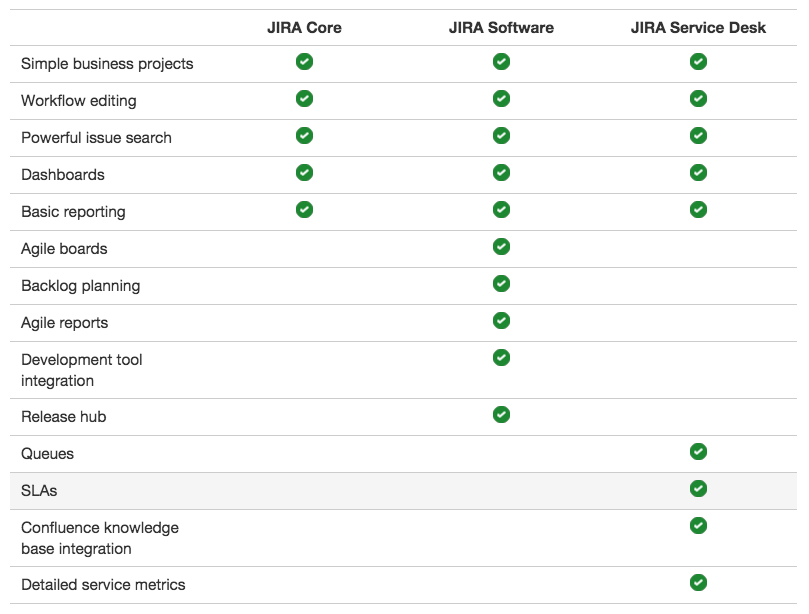Click the Agile boards checkmark
809x614 pixels.
pos(501,247)
